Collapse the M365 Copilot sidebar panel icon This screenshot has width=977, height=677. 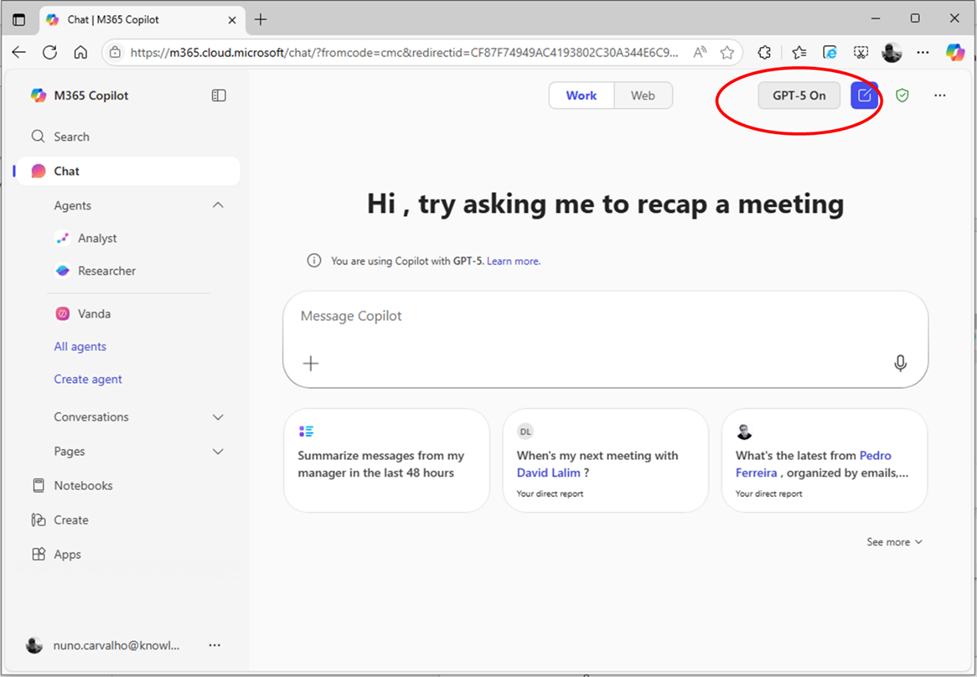[219, 95]
